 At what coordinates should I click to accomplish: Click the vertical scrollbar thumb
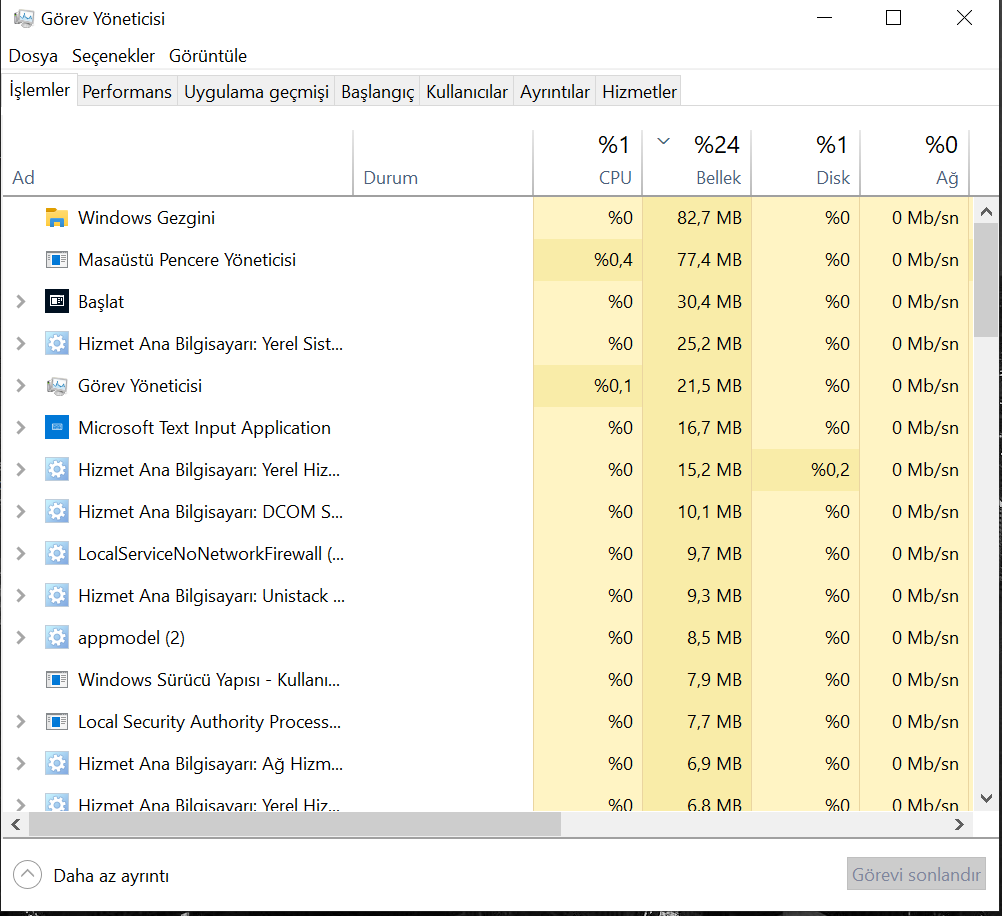point(987,280)
